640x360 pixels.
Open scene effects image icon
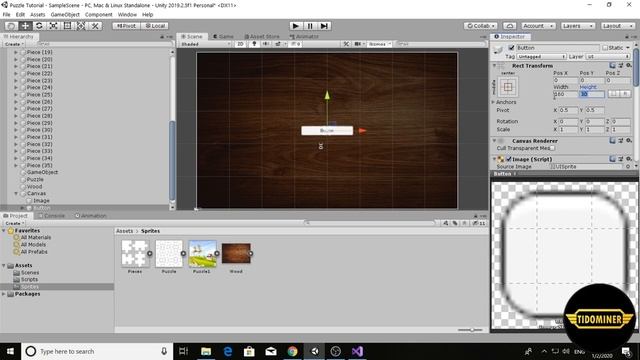279,44
